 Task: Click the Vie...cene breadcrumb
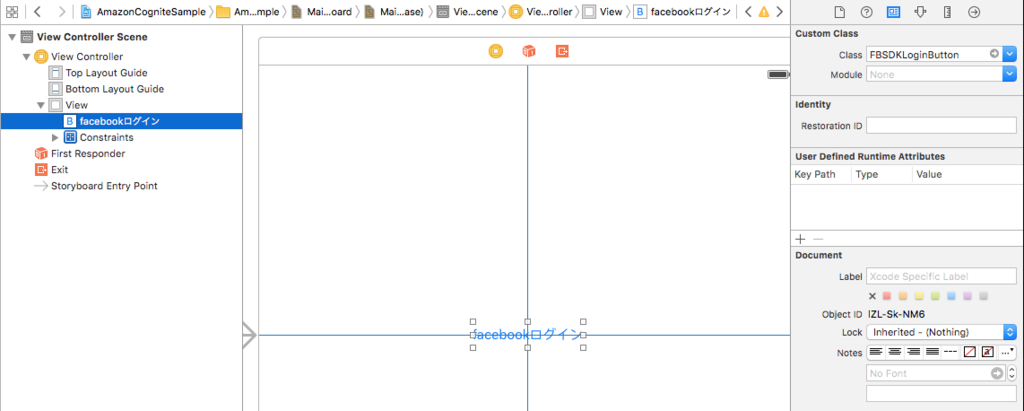pyautogui.click(x=467, y=12)
